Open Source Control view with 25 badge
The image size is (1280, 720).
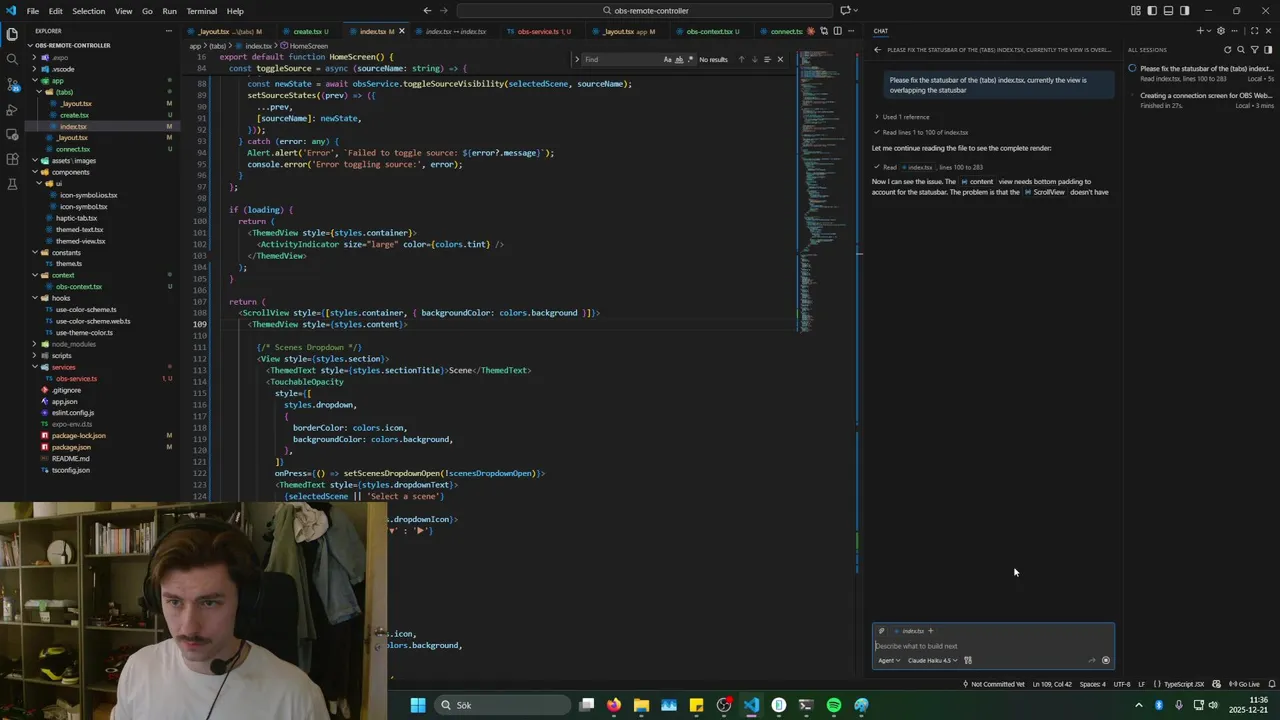(12, 84)
